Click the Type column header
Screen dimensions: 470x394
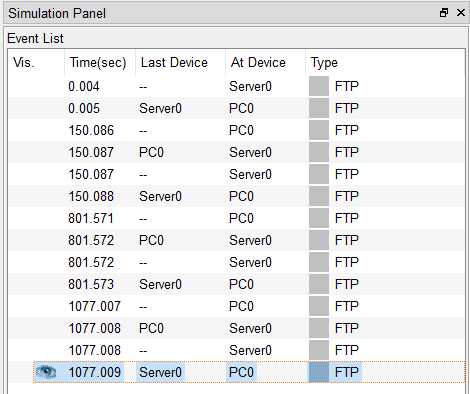click(324, 62)
